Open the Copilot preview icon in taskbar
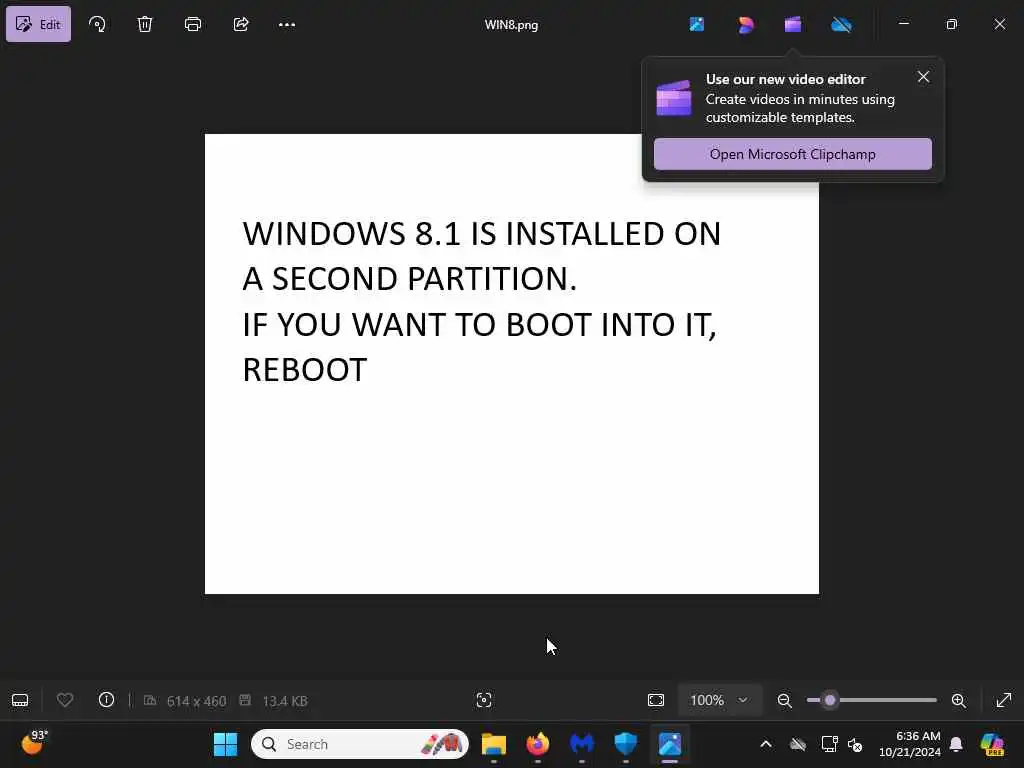Screen dimensions: 1024x768 pyautogui.click(x=992, y=744)
